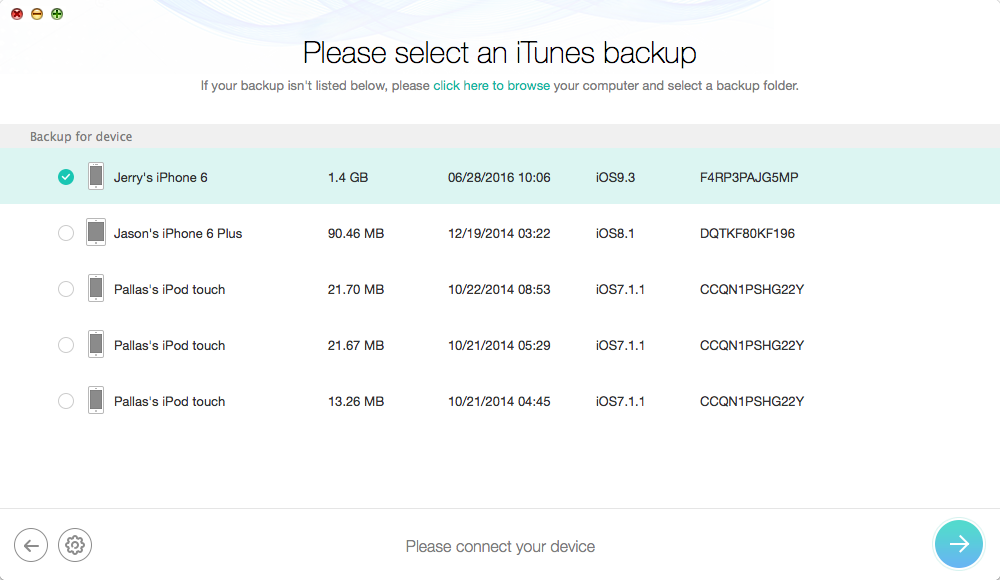Click the size value '13.26 MB'
1000x580 pixels.
(356, 402)
